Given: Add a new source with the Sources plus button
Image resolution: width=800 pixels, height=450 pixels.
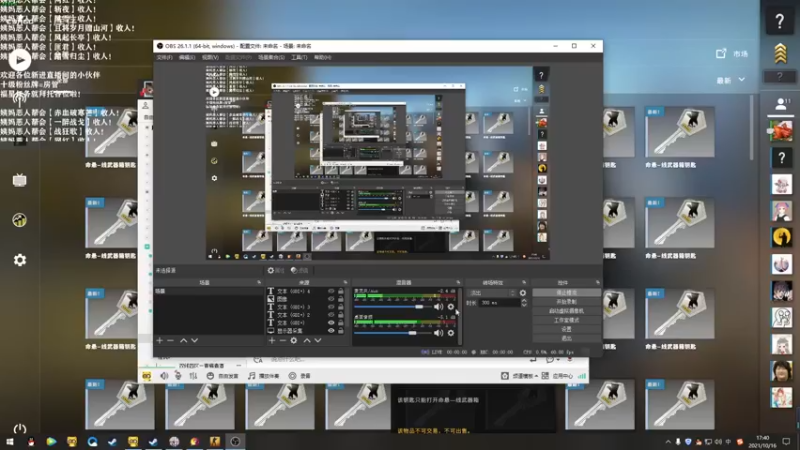Looking at the screenshot, I should [x=272, y=341].
